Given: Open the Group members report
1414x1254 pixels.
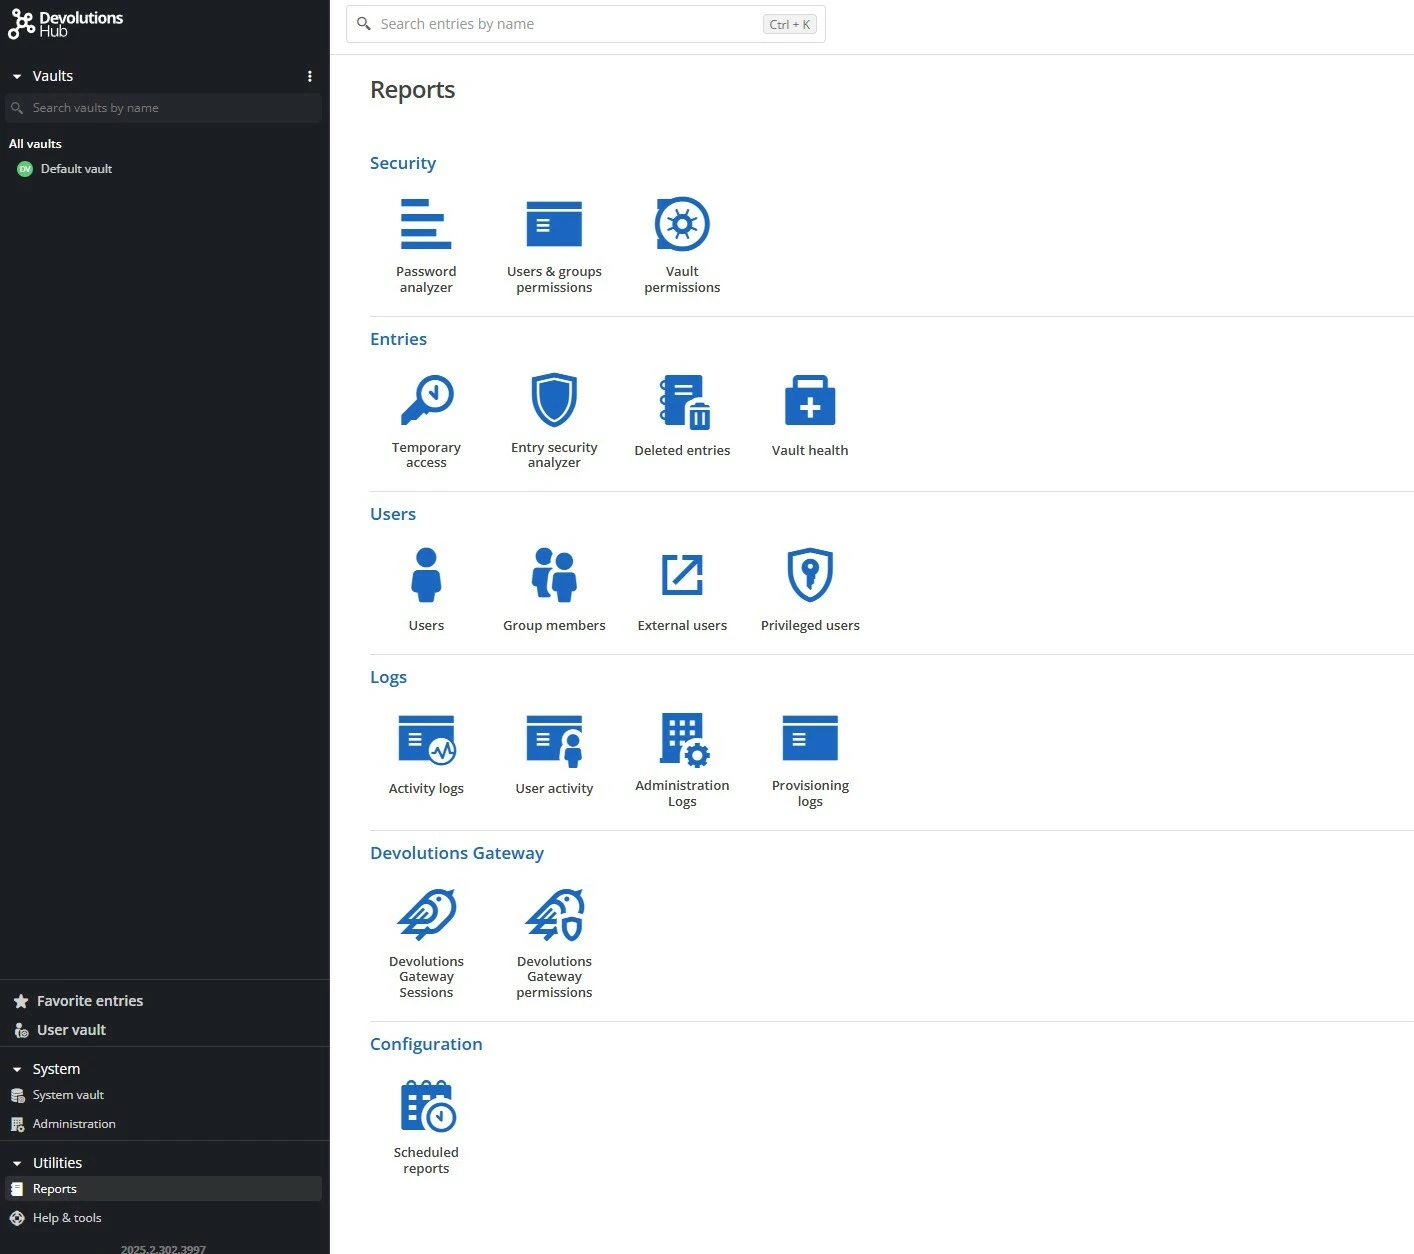Looking at the screenshot, I should [x=554, y=590].
